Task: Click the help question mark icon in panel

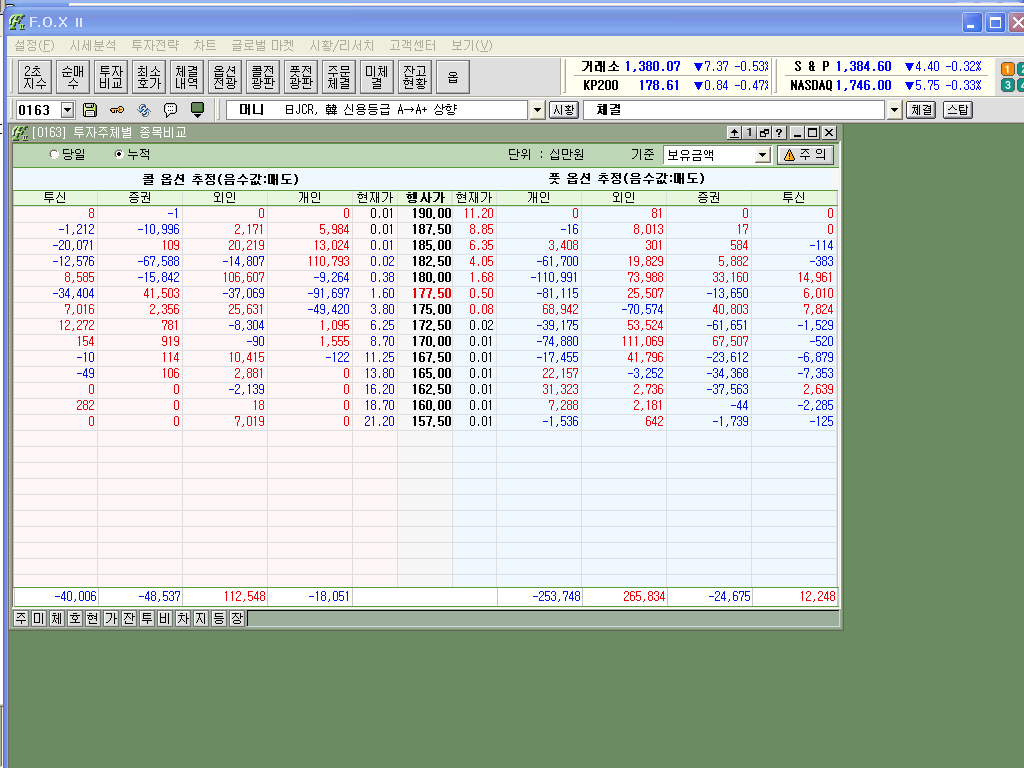Action: point(778,132)
